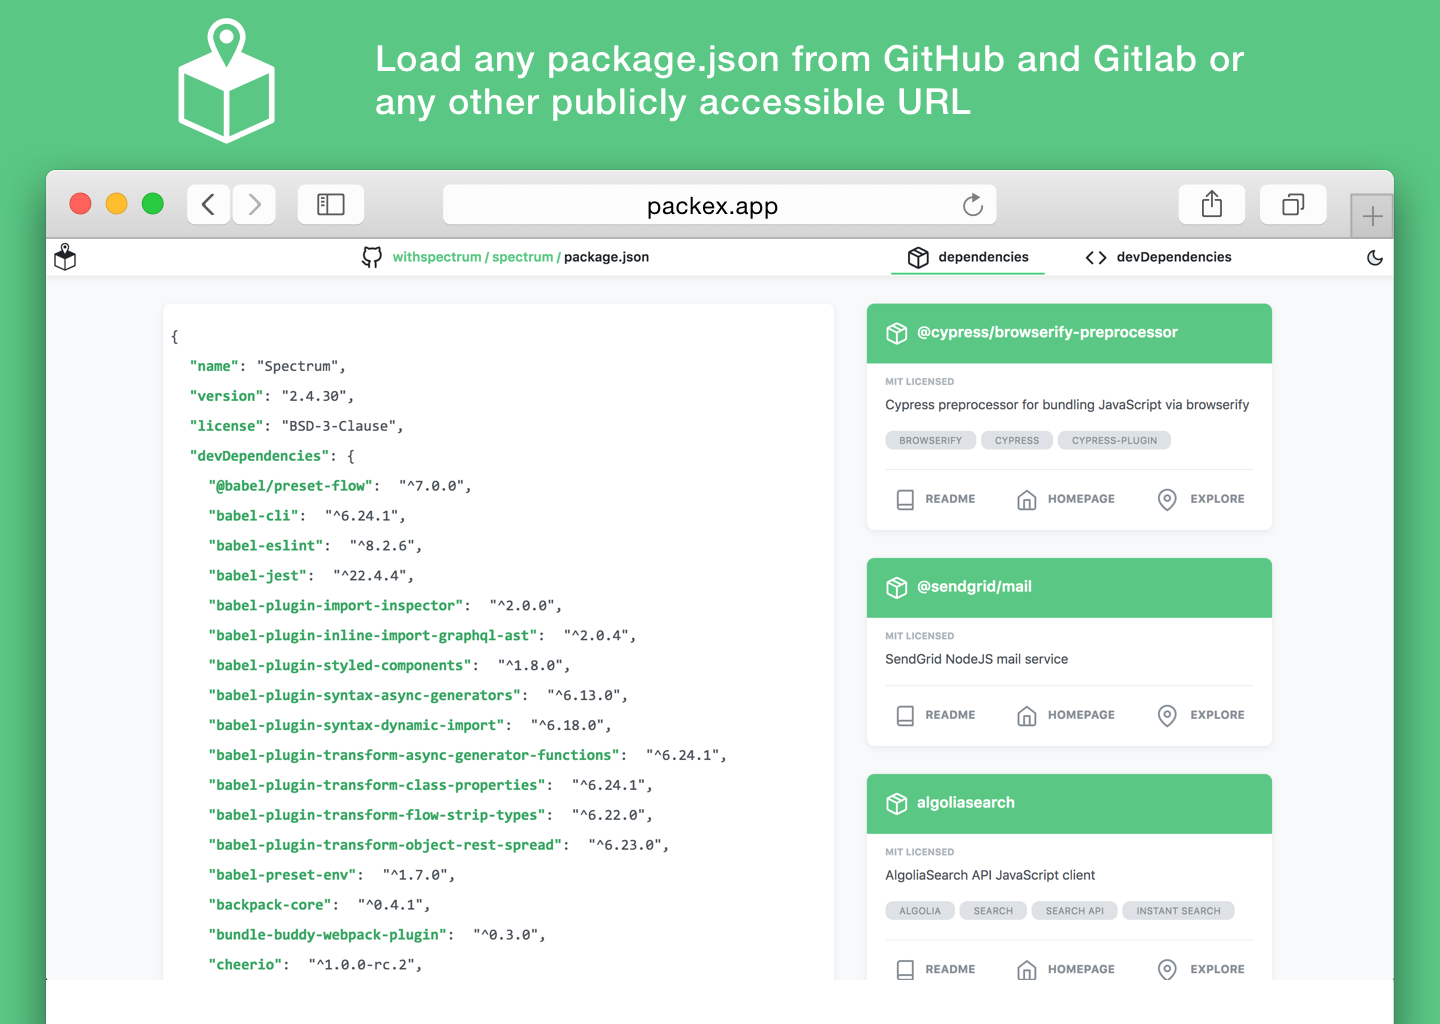Select the SEARCH tag

993,911
